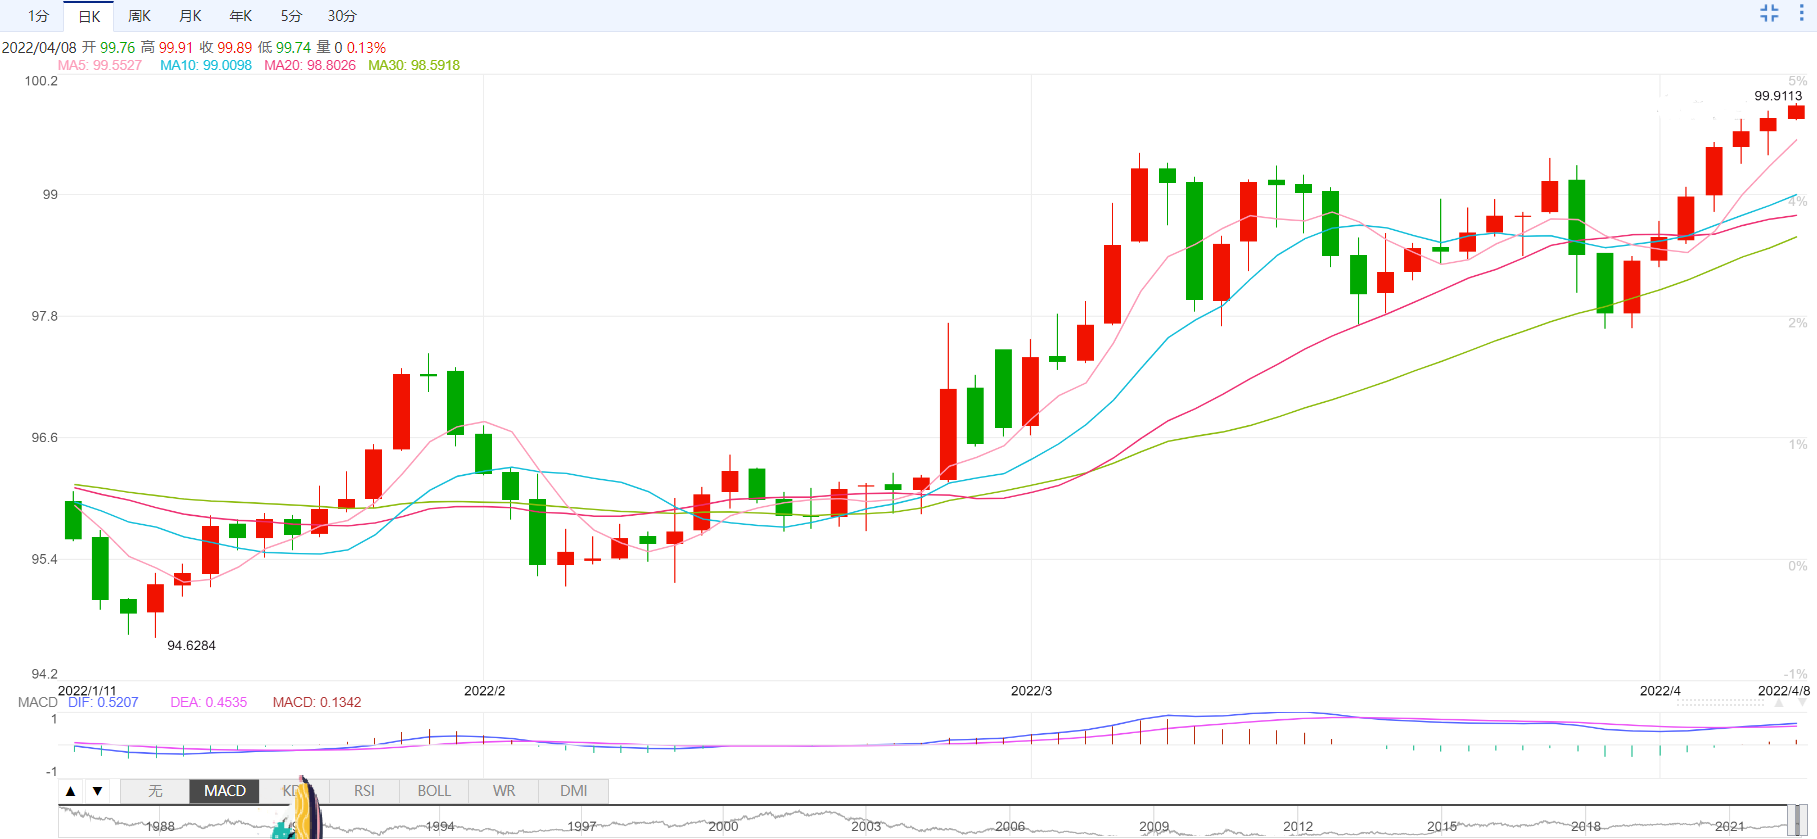Switch to the 1分 chart tab
1817x839 pixels.
(x=38, y=16)
